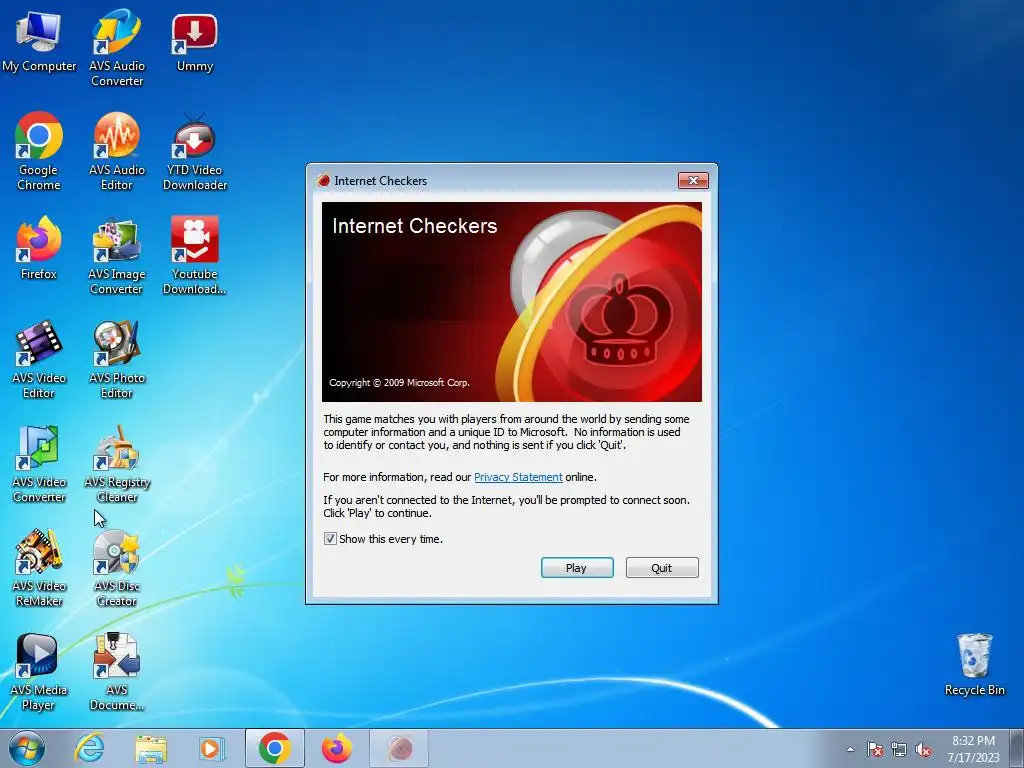The height and width of the screenshot is (768, 1024).
Task: Open taskbar clock showing 8:32 PM
Action: [x=973, y=748]
